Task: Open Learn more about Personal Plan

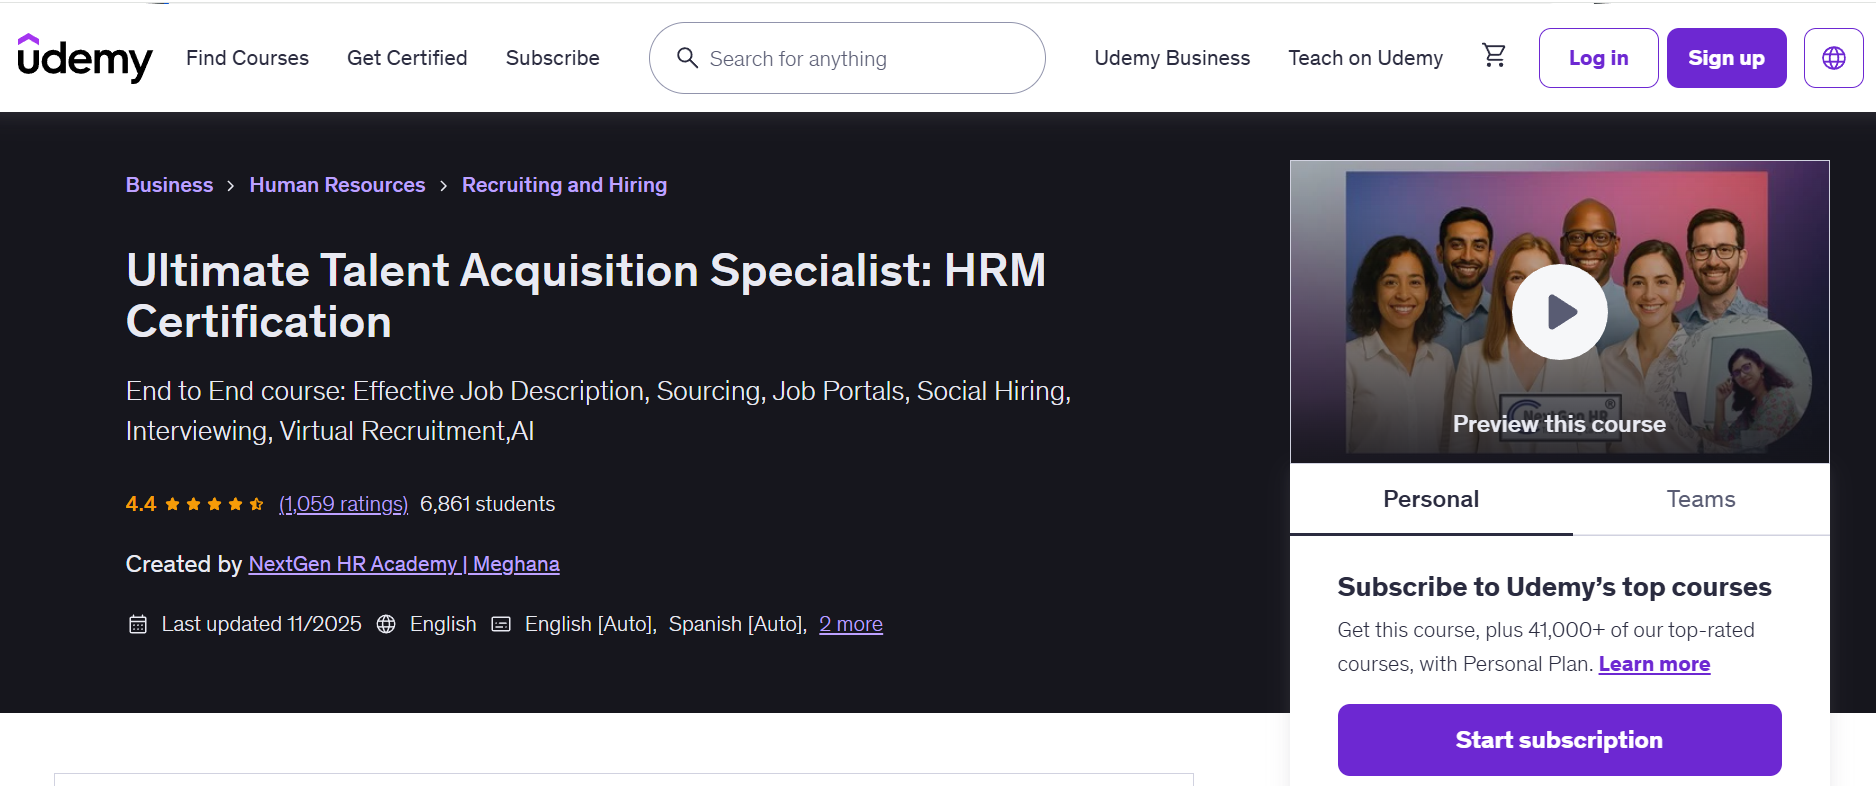Action: coord(1654,664)
